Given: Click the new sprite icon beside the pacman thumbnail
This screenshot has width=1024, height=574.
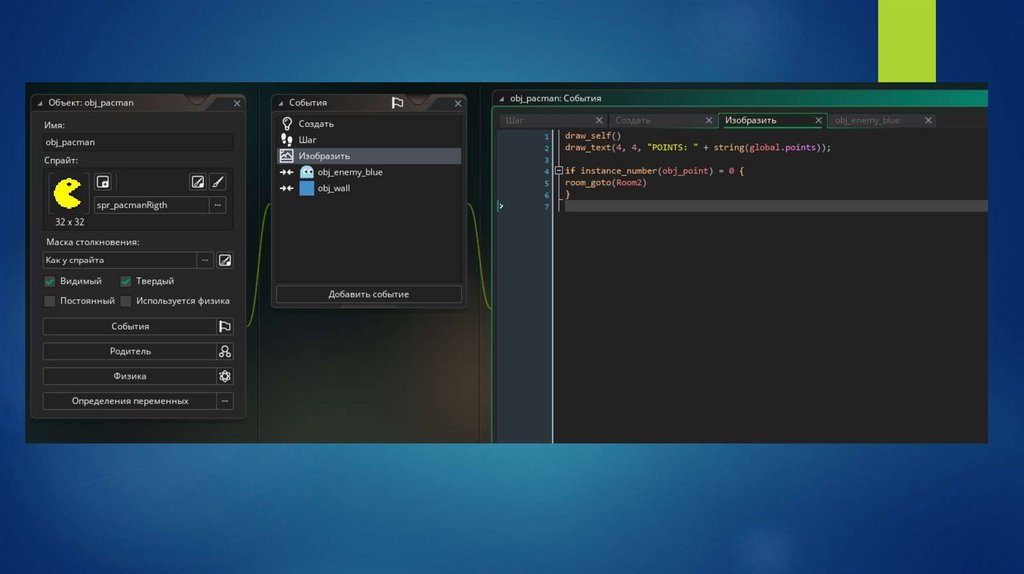Looking at the screenshot, I should click(103, 182).
